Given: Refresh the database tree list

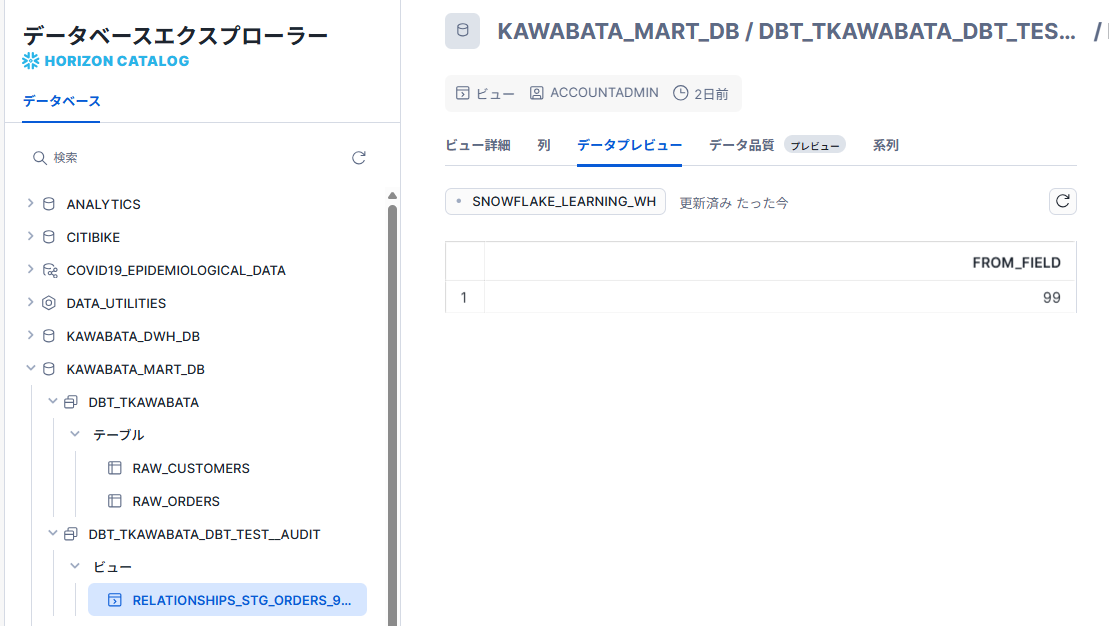Looking at the screenshot, I should click(359, 158).
